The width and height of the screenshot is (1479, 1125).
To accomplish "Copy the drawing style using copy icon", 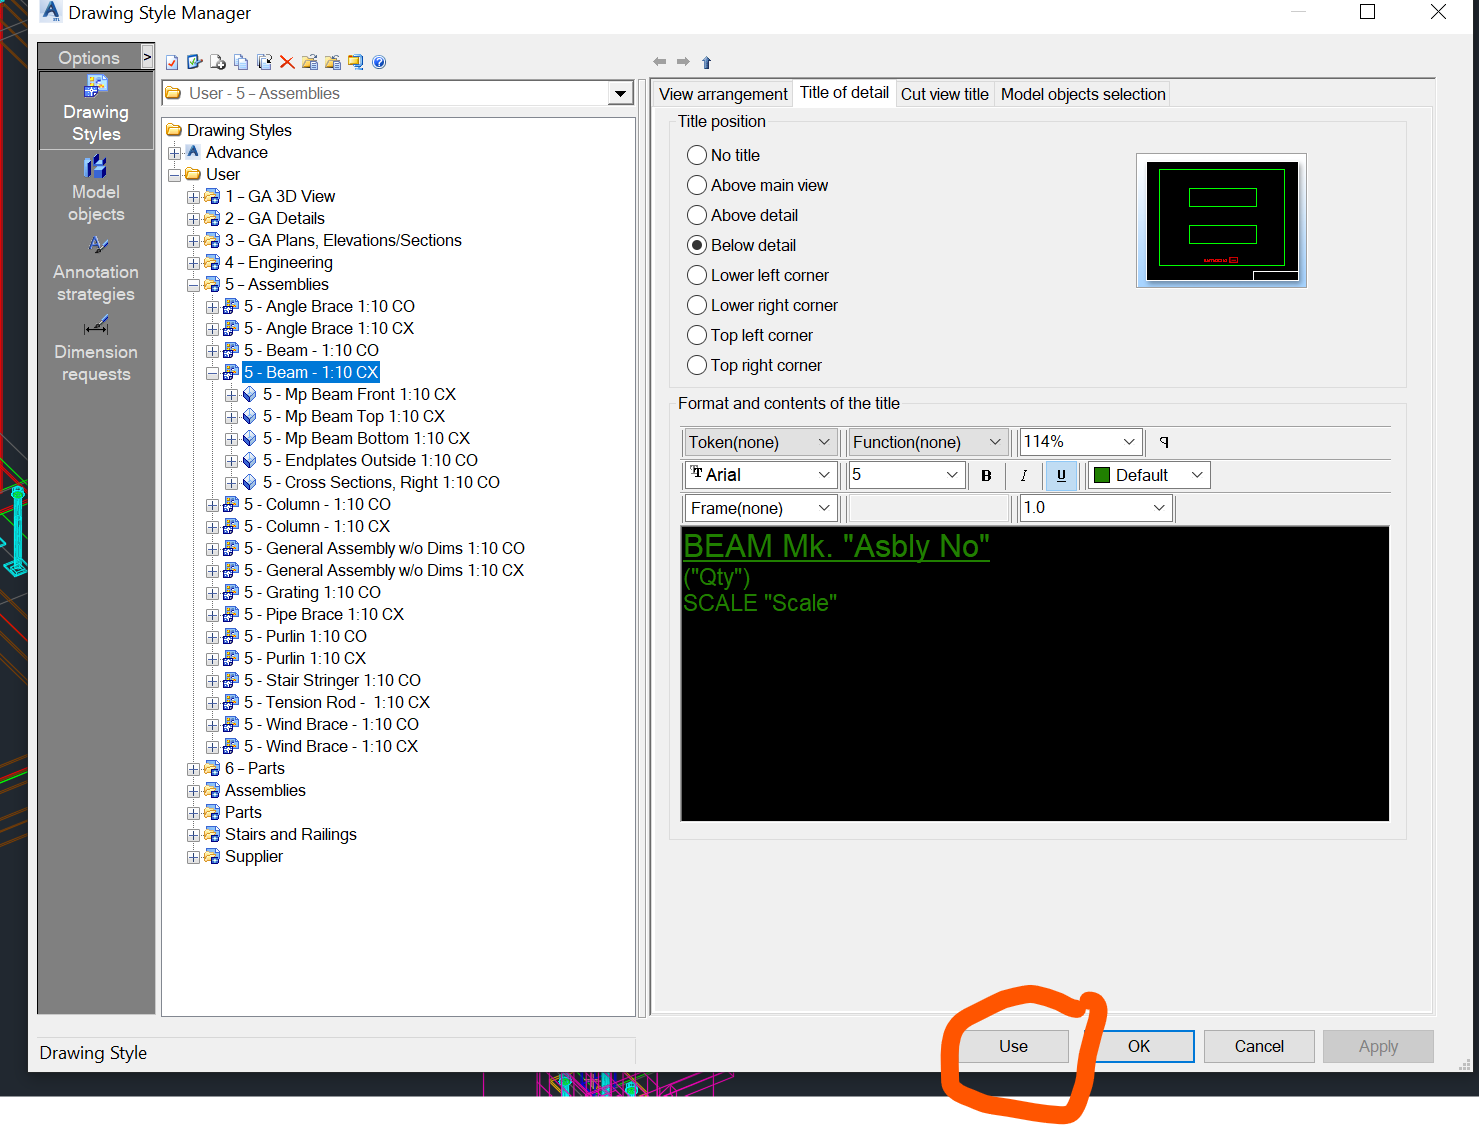I will tap(241, 62).
